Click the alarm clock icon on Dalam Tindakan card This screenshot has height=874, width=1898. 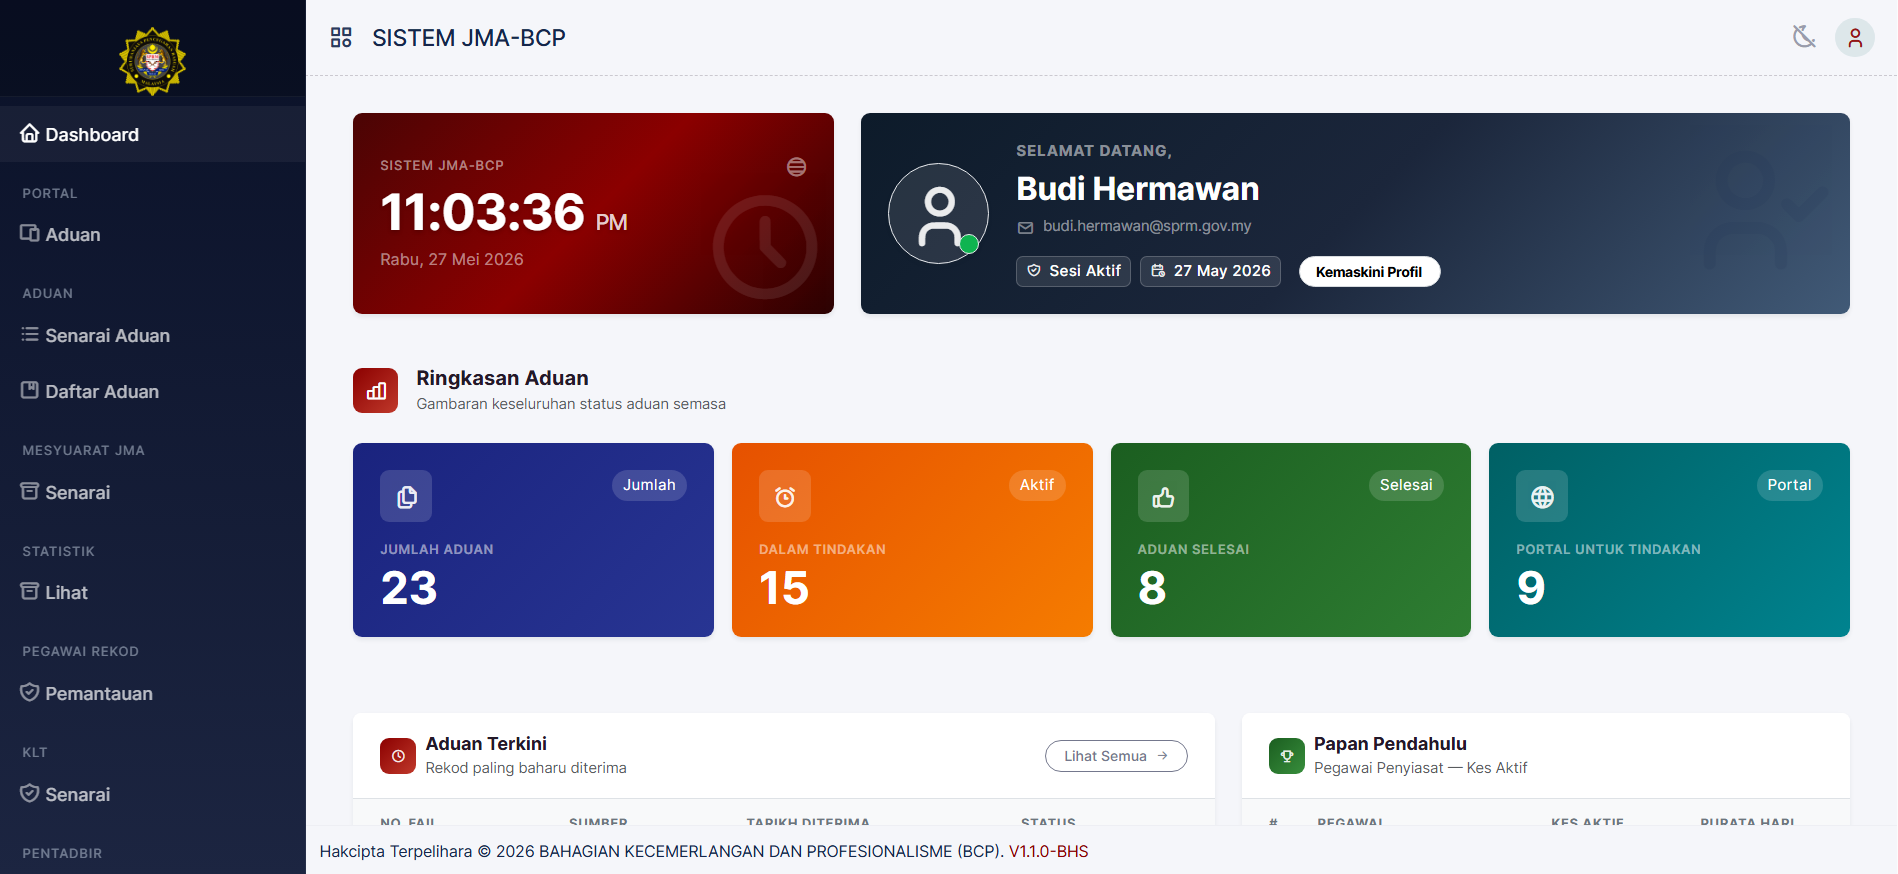(785, 496)
